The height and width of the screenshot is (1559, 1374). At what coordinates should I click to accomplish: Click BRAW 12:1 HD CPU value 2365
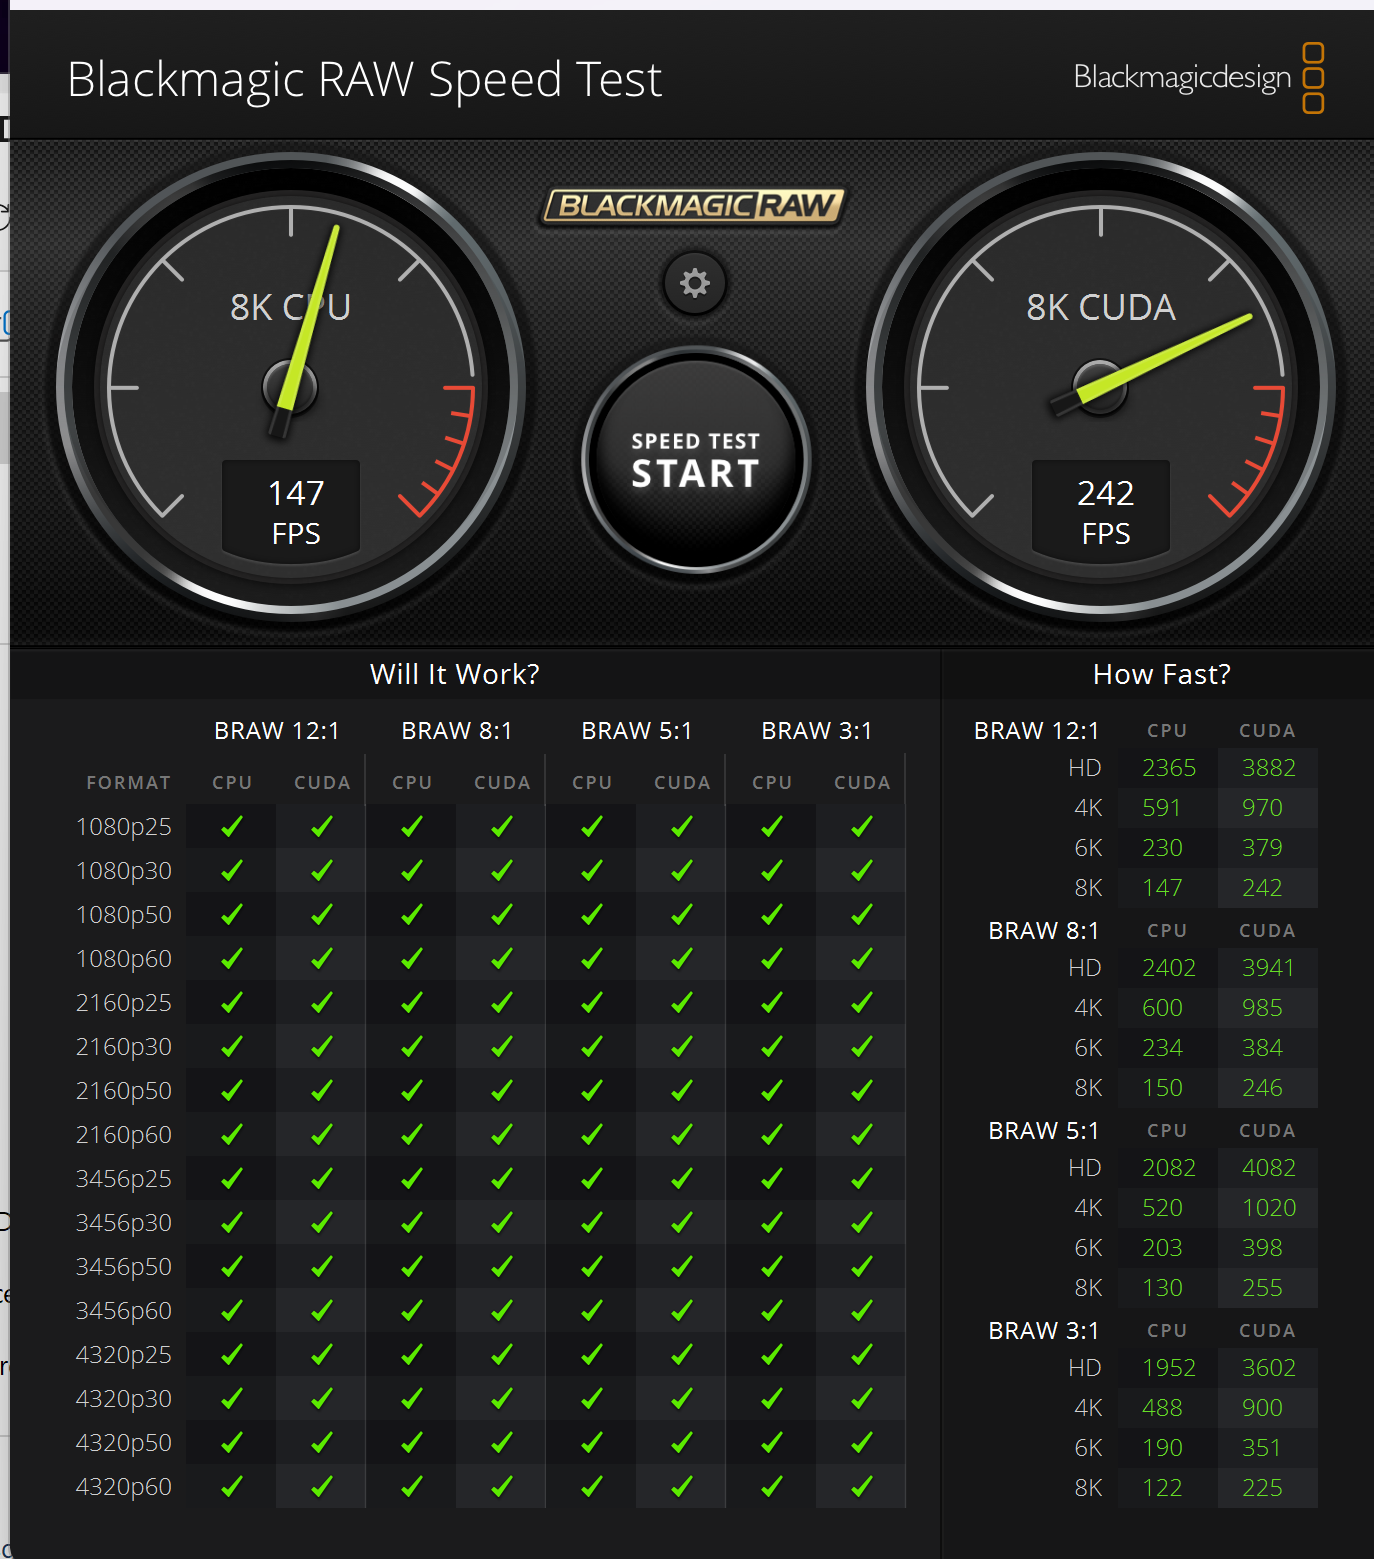[1169, 768]
